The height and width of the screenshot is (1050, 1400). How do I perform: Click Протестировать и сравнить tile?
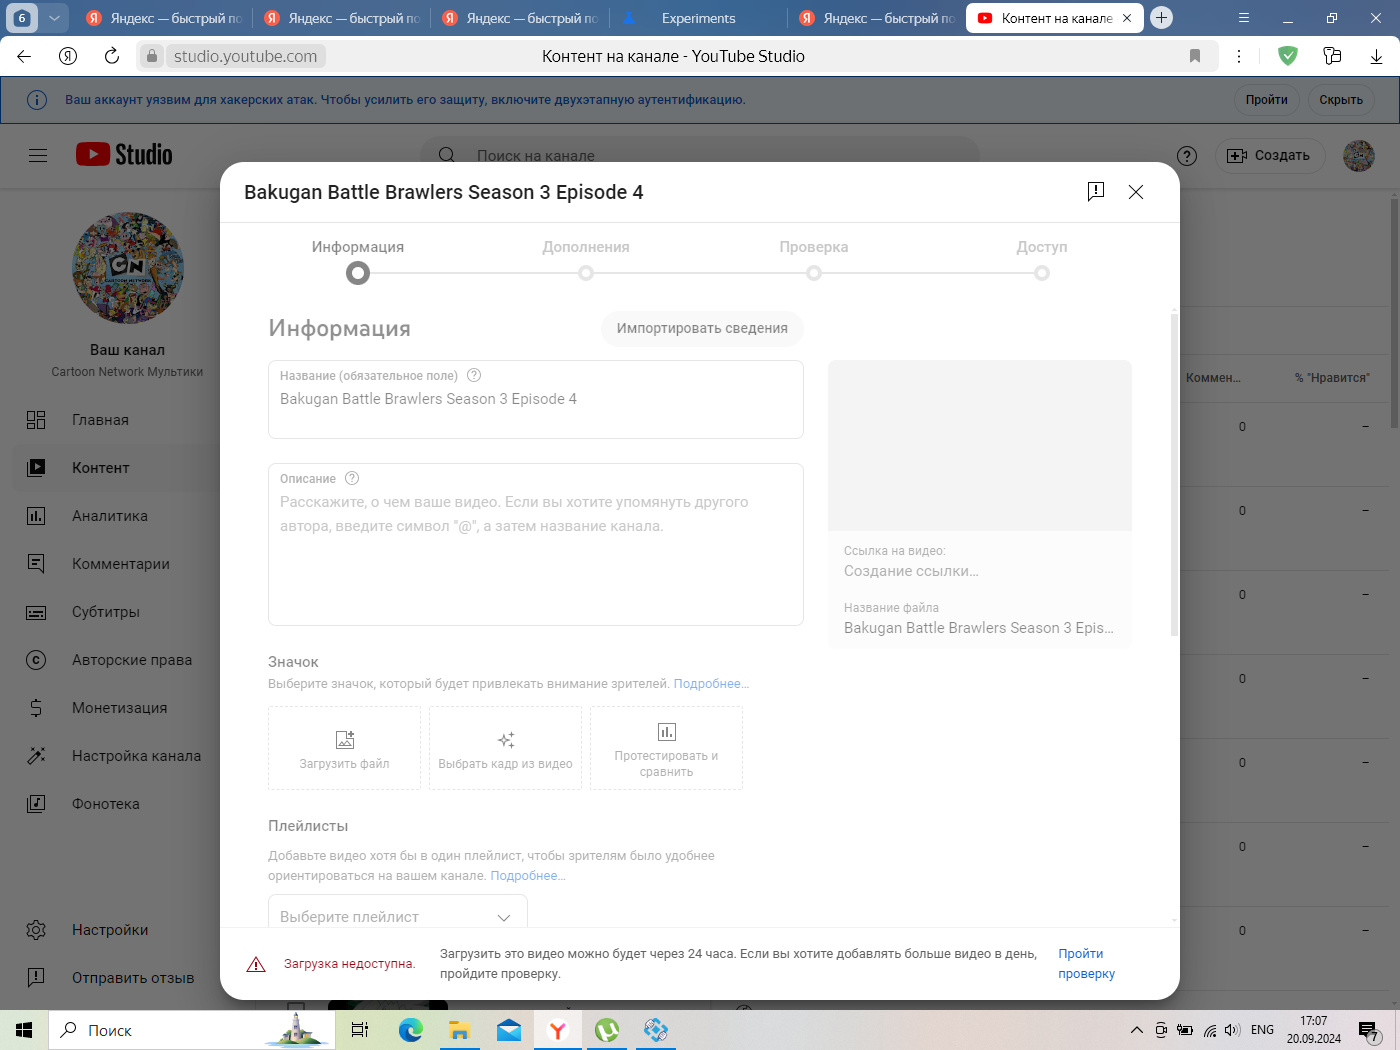click(x=666, y=748)
